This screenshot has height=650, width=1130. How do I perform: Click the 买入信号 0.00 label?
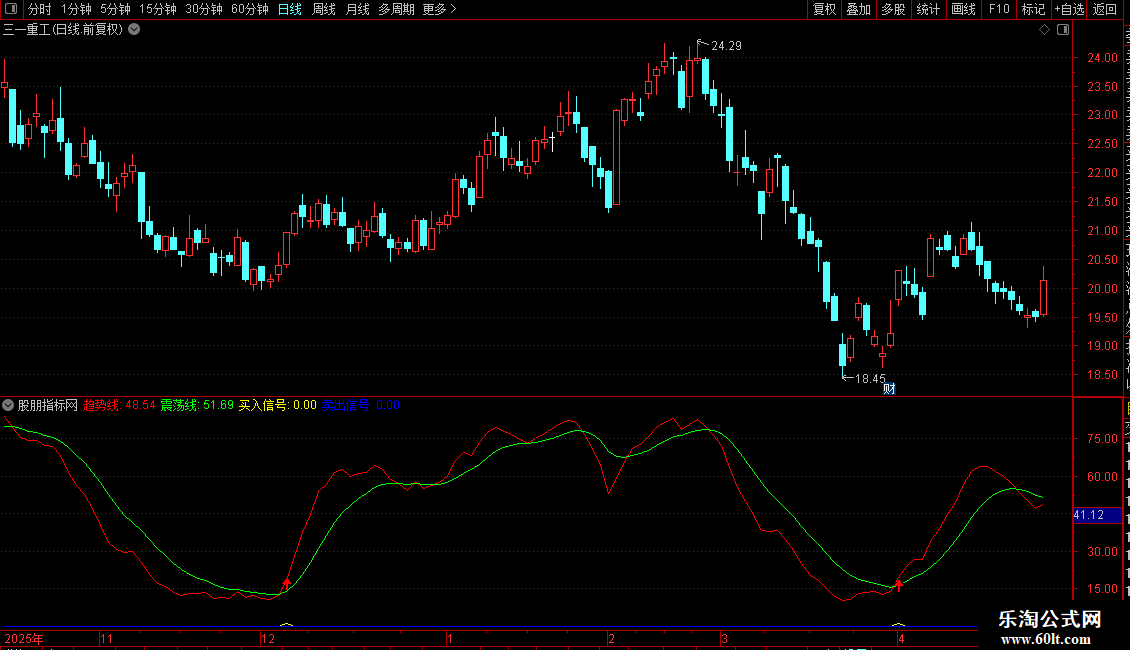coord(277,405)
